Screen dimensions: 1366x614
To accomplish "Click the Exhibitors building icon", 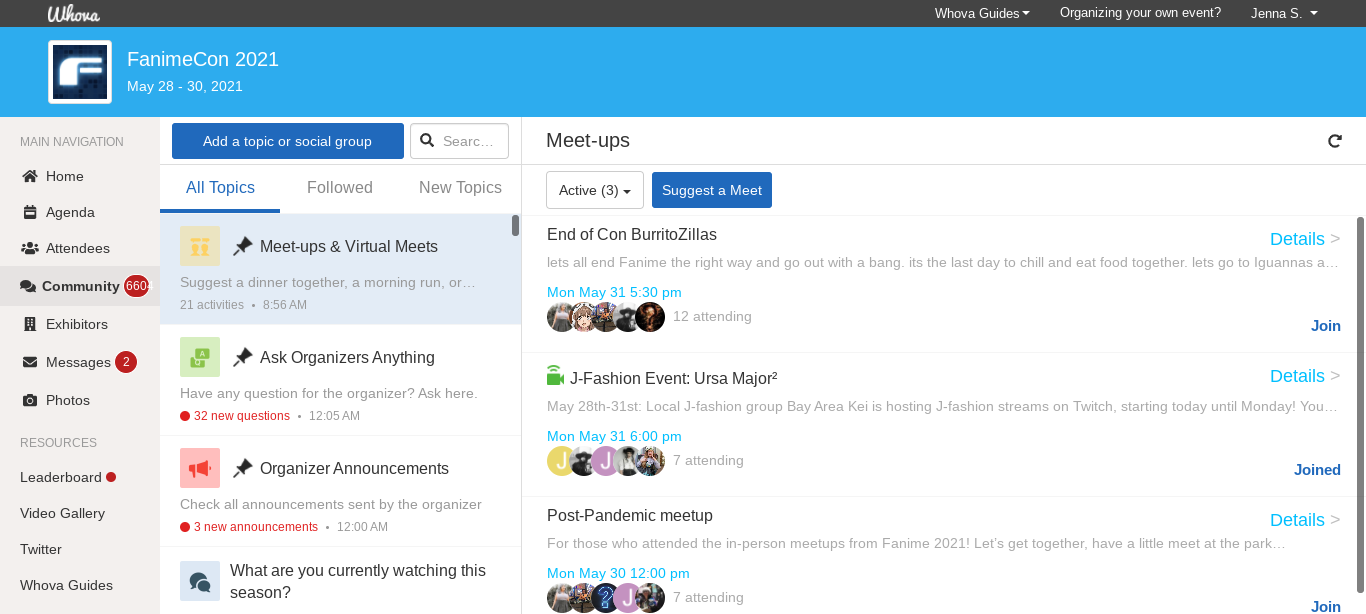I will pyautogui.click(x=30, y=324).
